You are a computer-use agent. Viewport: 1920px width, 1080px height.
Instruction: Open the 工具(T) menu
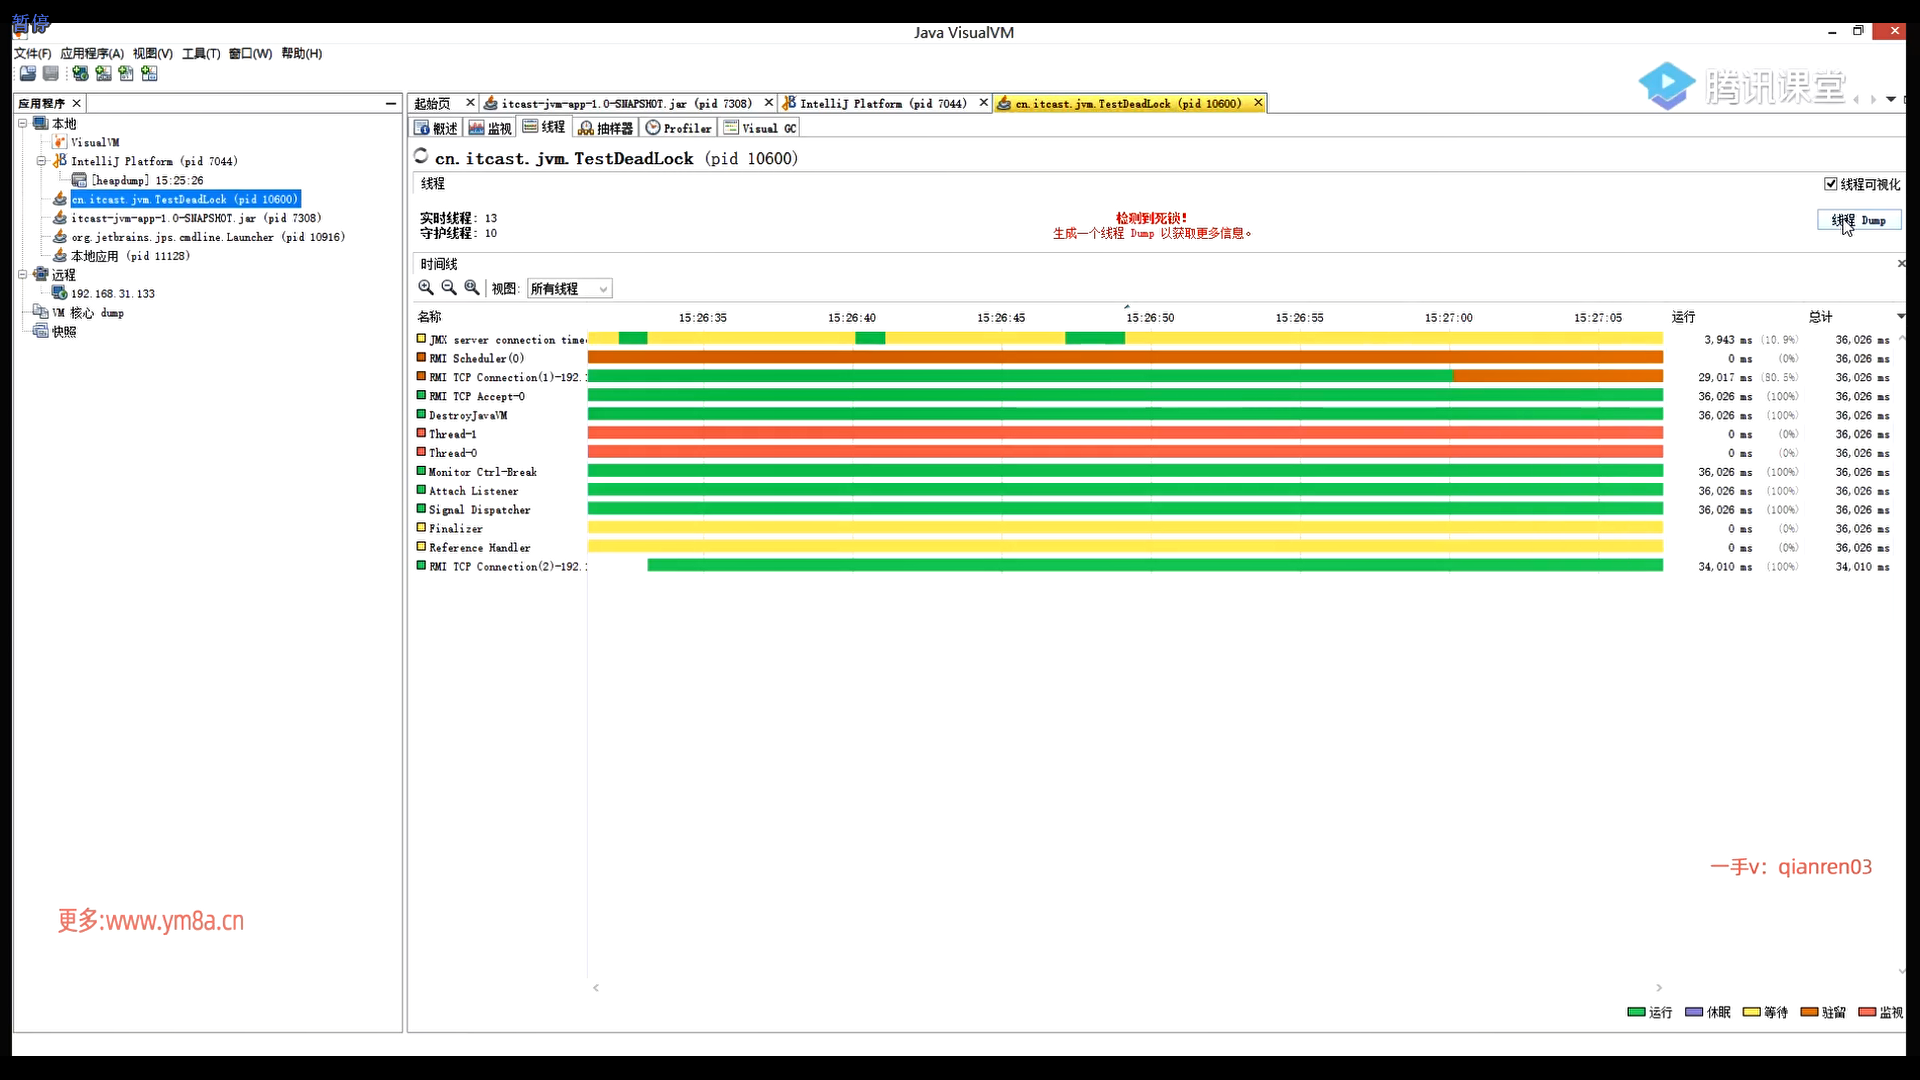[200, 53]
